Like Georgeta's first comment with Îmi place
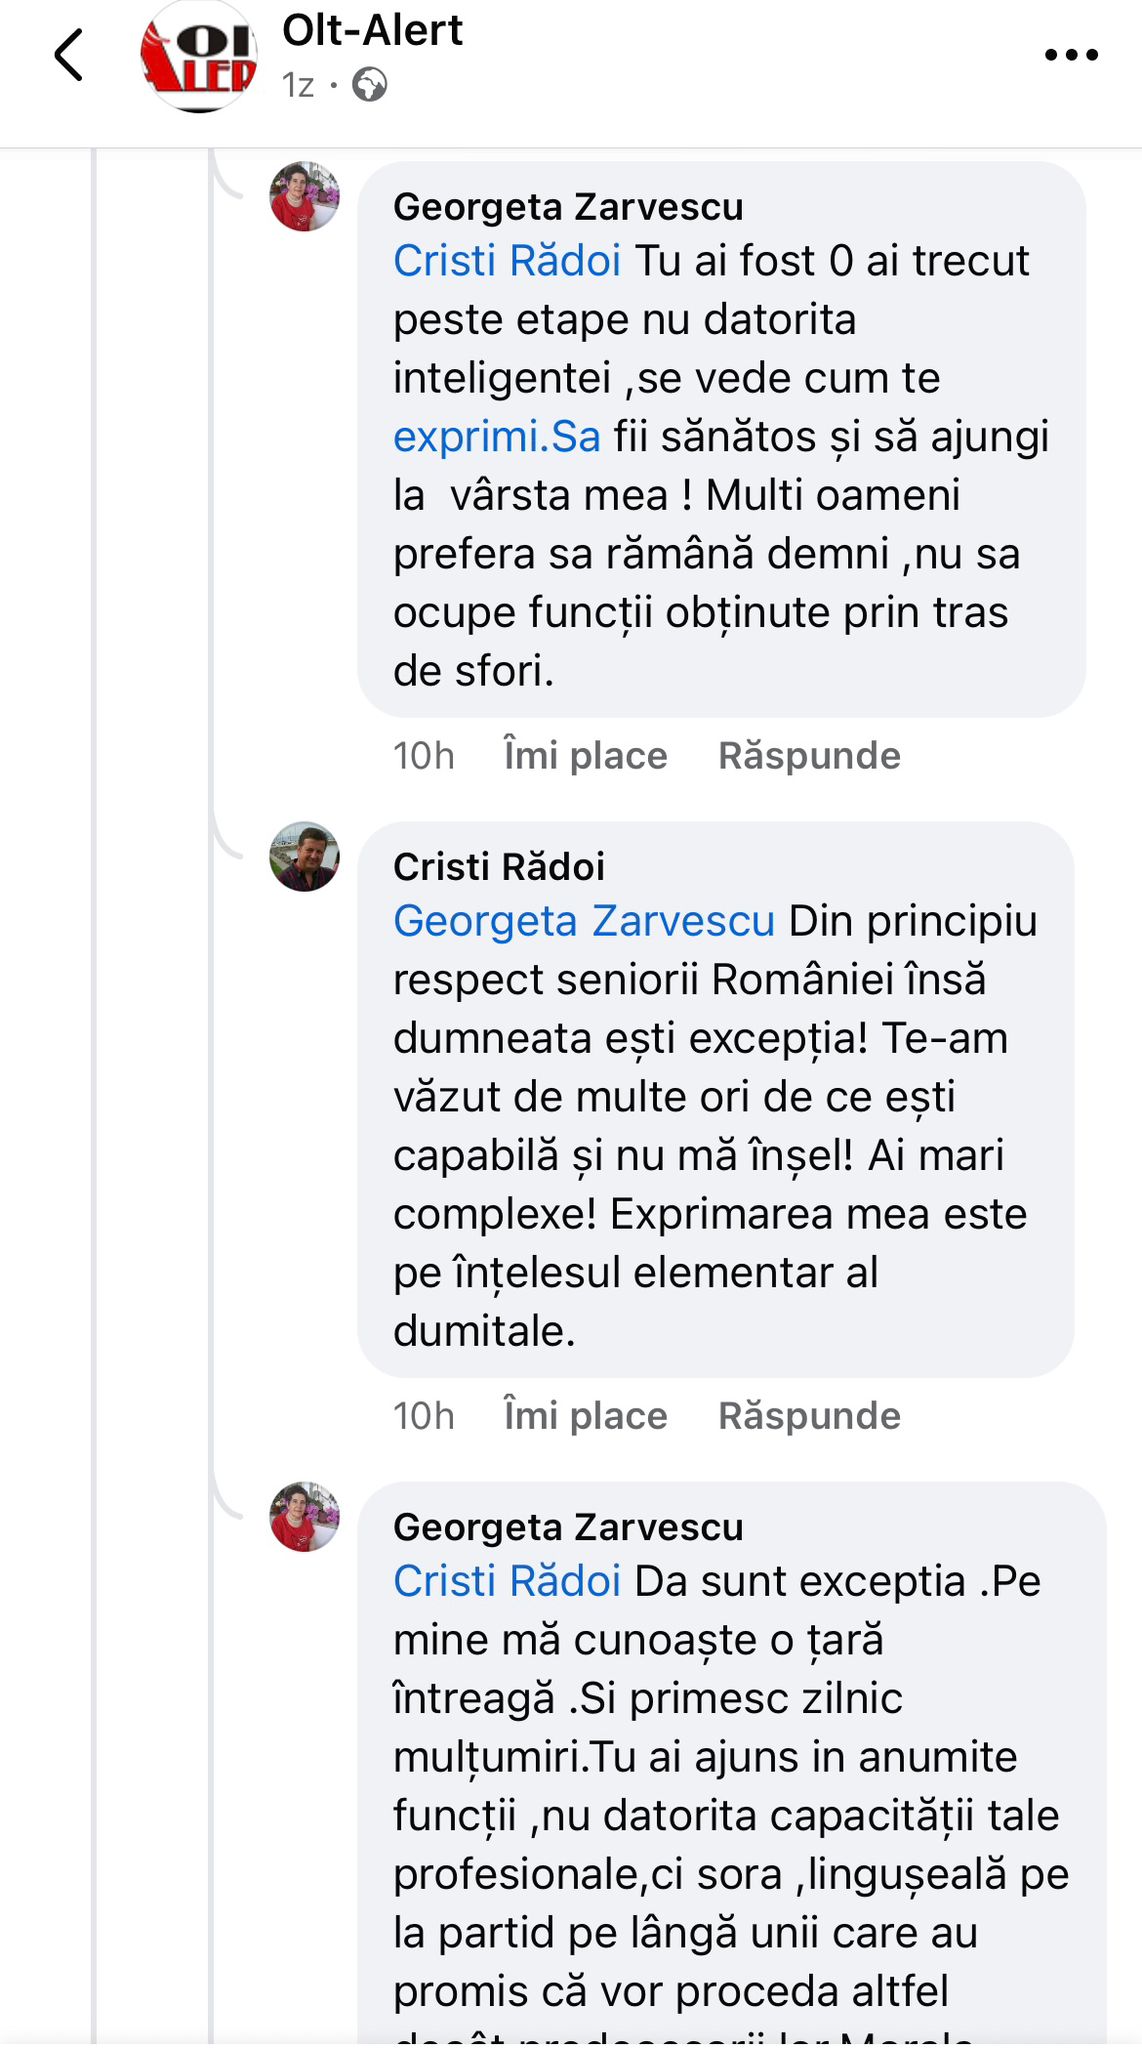The height and width of the screenshot is (2048, 1142). 585,756
